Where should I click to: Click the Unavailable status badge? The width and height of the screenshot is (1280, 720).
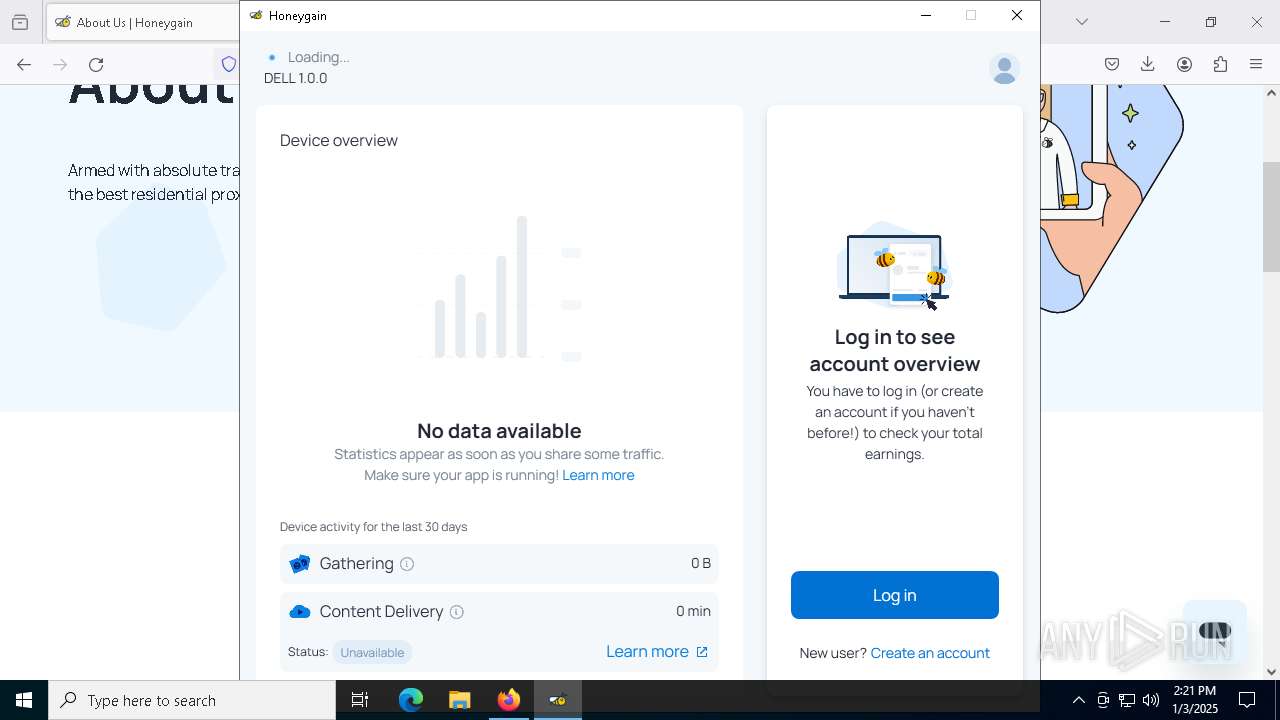point(372,652)
